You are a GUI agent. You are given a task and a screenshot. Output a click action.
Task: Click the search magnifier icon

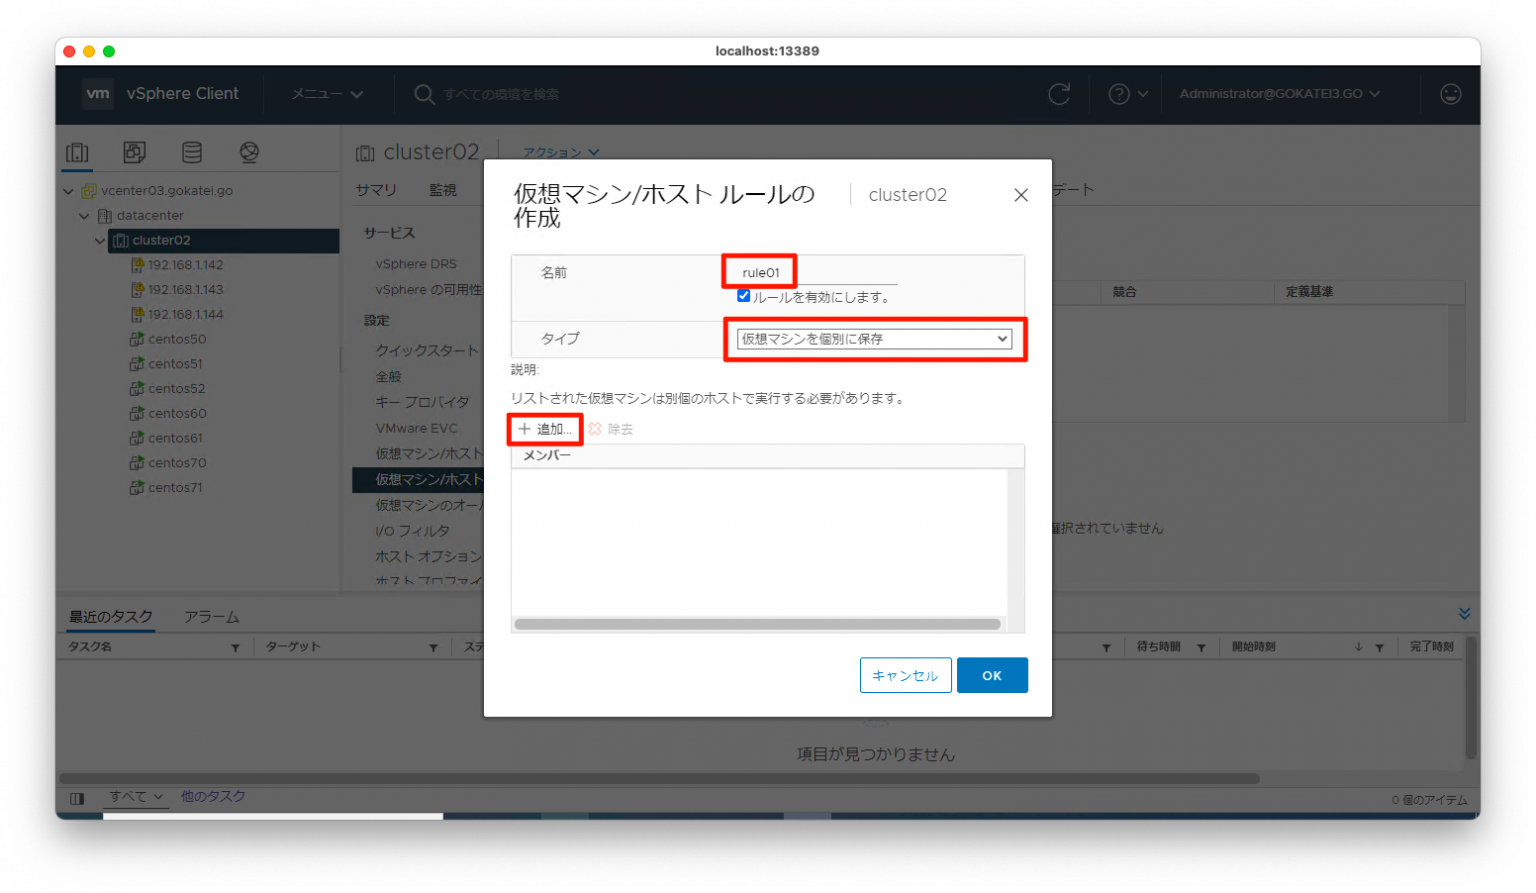tap(424, 94)
